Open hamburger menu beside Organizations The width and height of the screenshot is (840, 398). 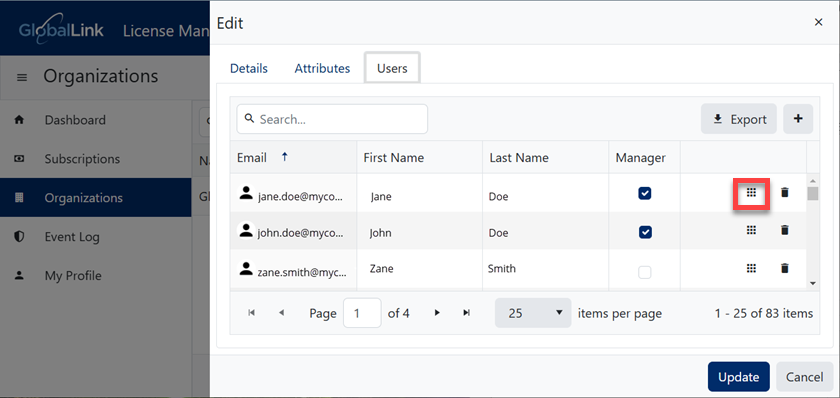[x=22, y=78]
